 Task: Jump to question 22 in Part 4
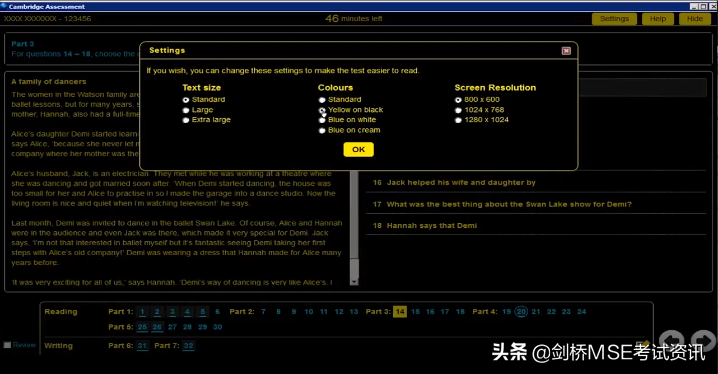pyautogui.click(x=551, y=312)
